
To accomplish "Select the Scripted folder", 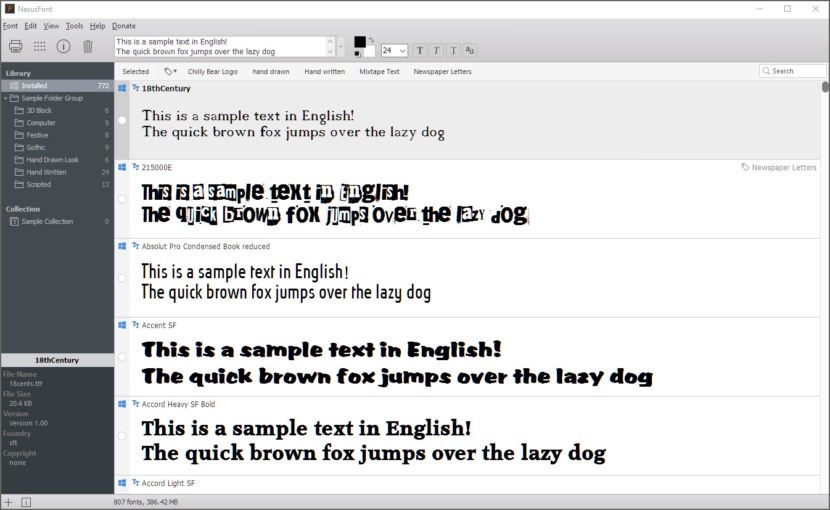I will coord(57,184).
